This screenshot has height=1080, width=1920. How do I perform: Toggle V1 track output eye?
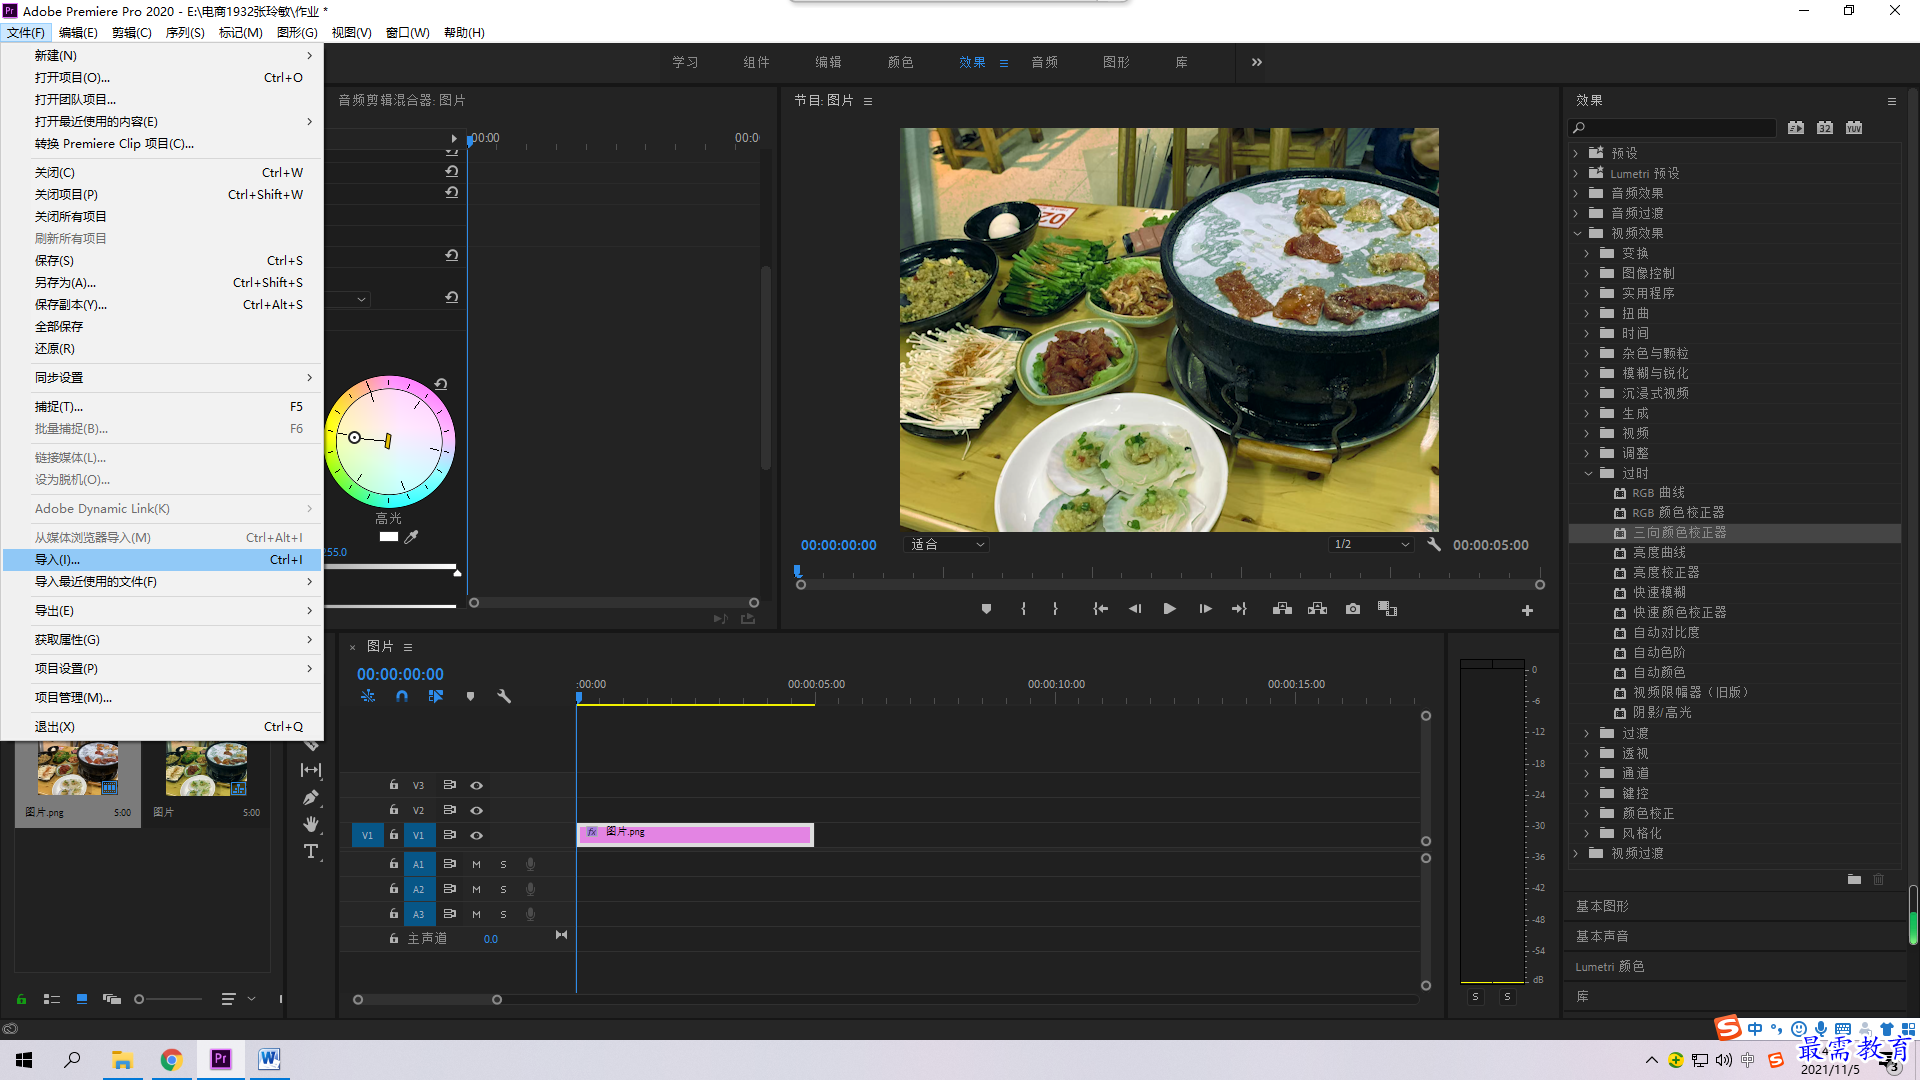477,835
